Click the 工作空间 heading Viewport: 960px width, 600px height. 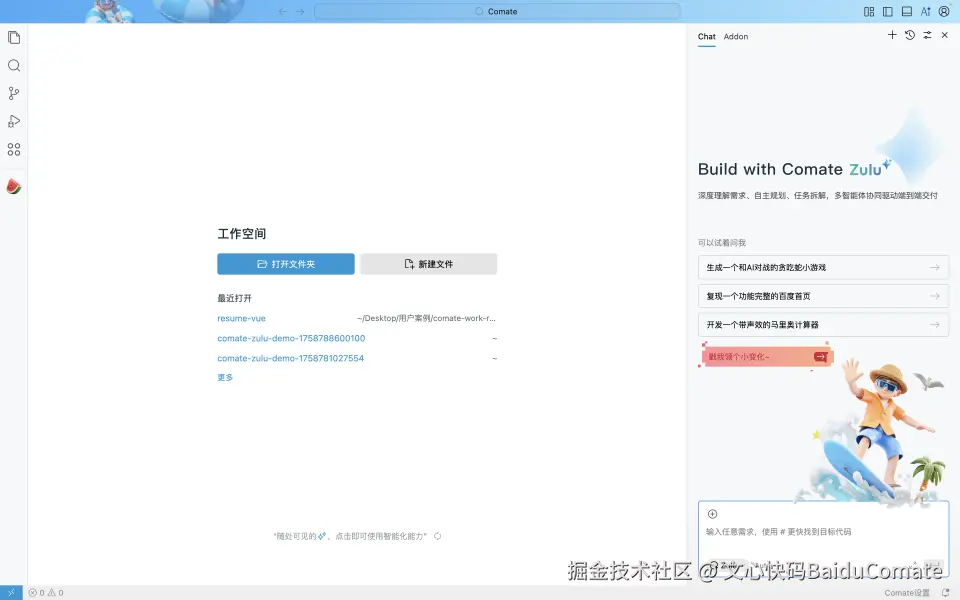pos(242,234)
